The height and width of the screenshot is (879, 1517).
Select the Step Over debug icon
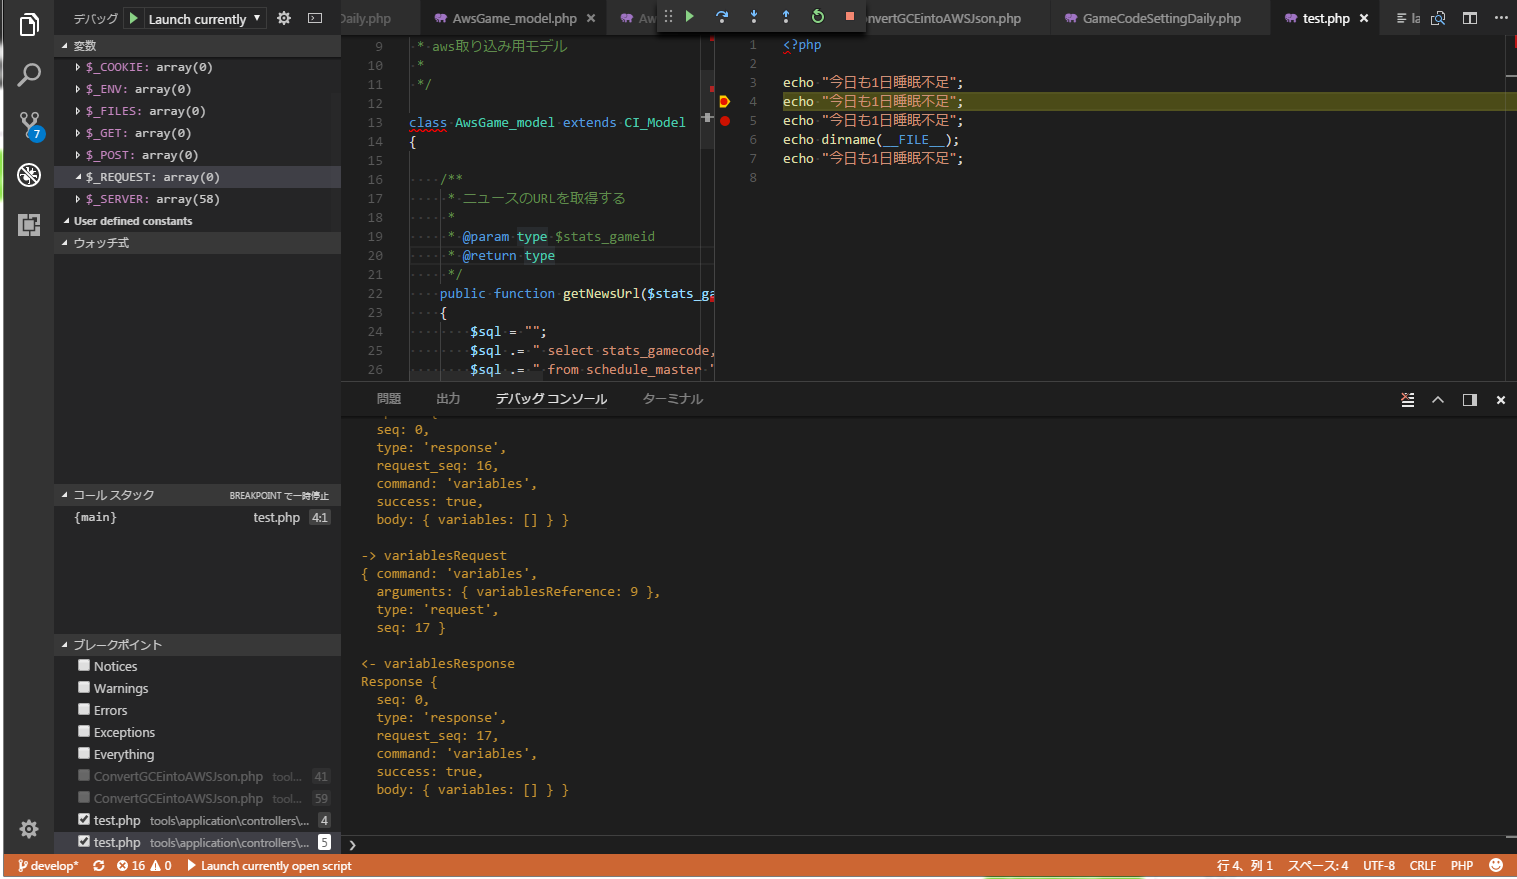pyautogui.click(x=722, y=17)
